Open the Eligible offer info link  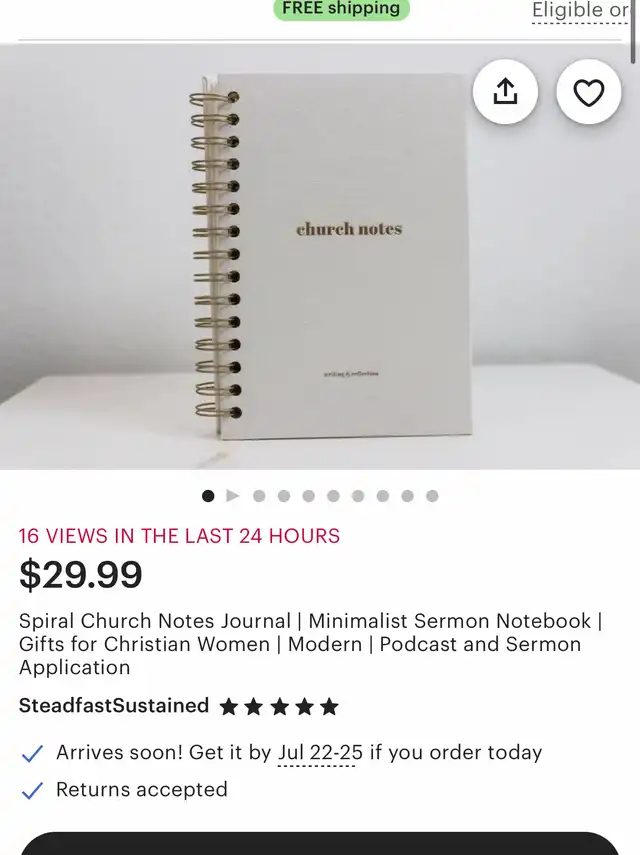(580, 11)
